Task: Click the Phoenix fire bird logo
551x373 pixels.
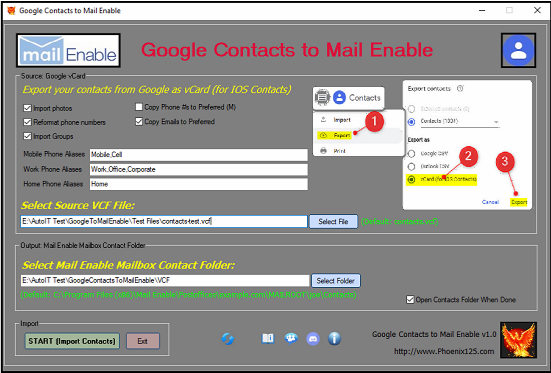Action: click(x=518, y=340)
